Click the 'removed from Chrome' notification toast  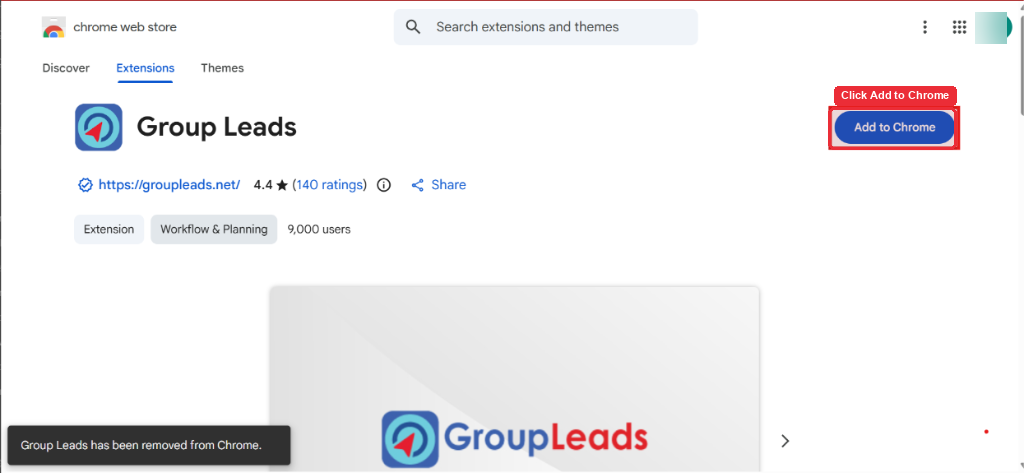point(149,446)
